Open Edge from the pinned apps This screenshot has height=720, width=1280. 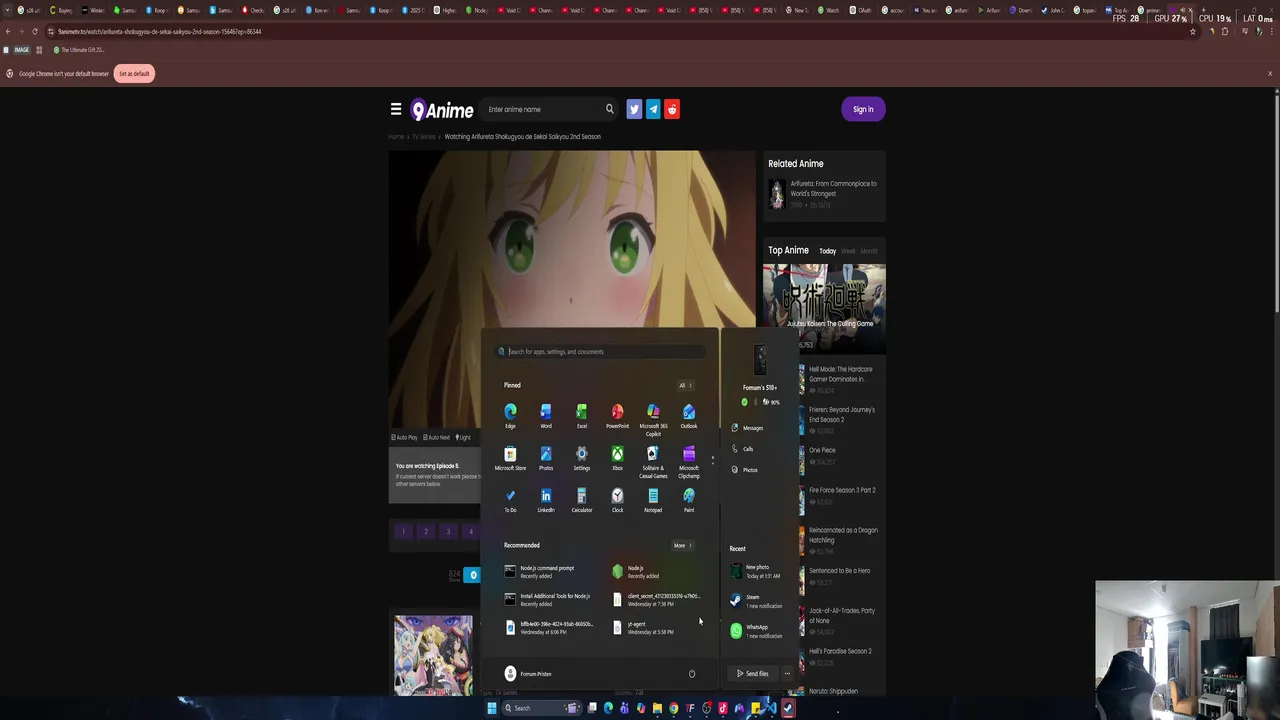click(510, 415)
